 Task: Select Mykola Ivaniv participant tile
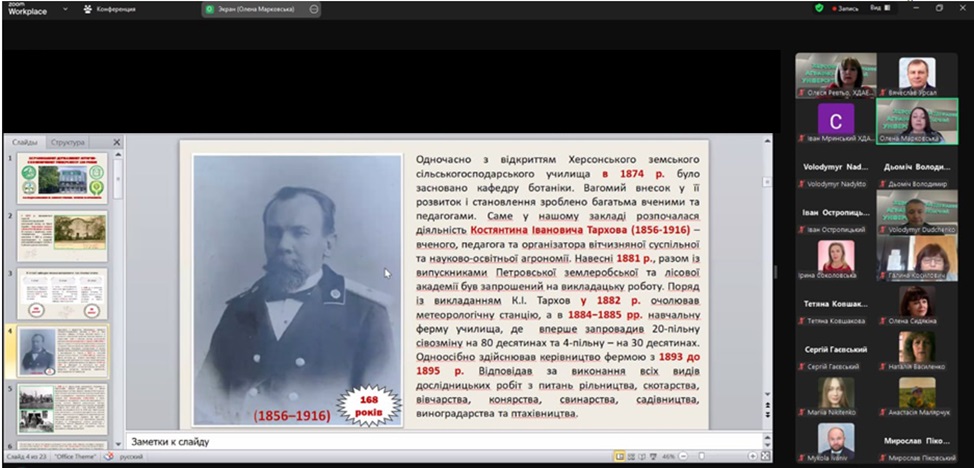pyautogui.click(x=836, y=442)
